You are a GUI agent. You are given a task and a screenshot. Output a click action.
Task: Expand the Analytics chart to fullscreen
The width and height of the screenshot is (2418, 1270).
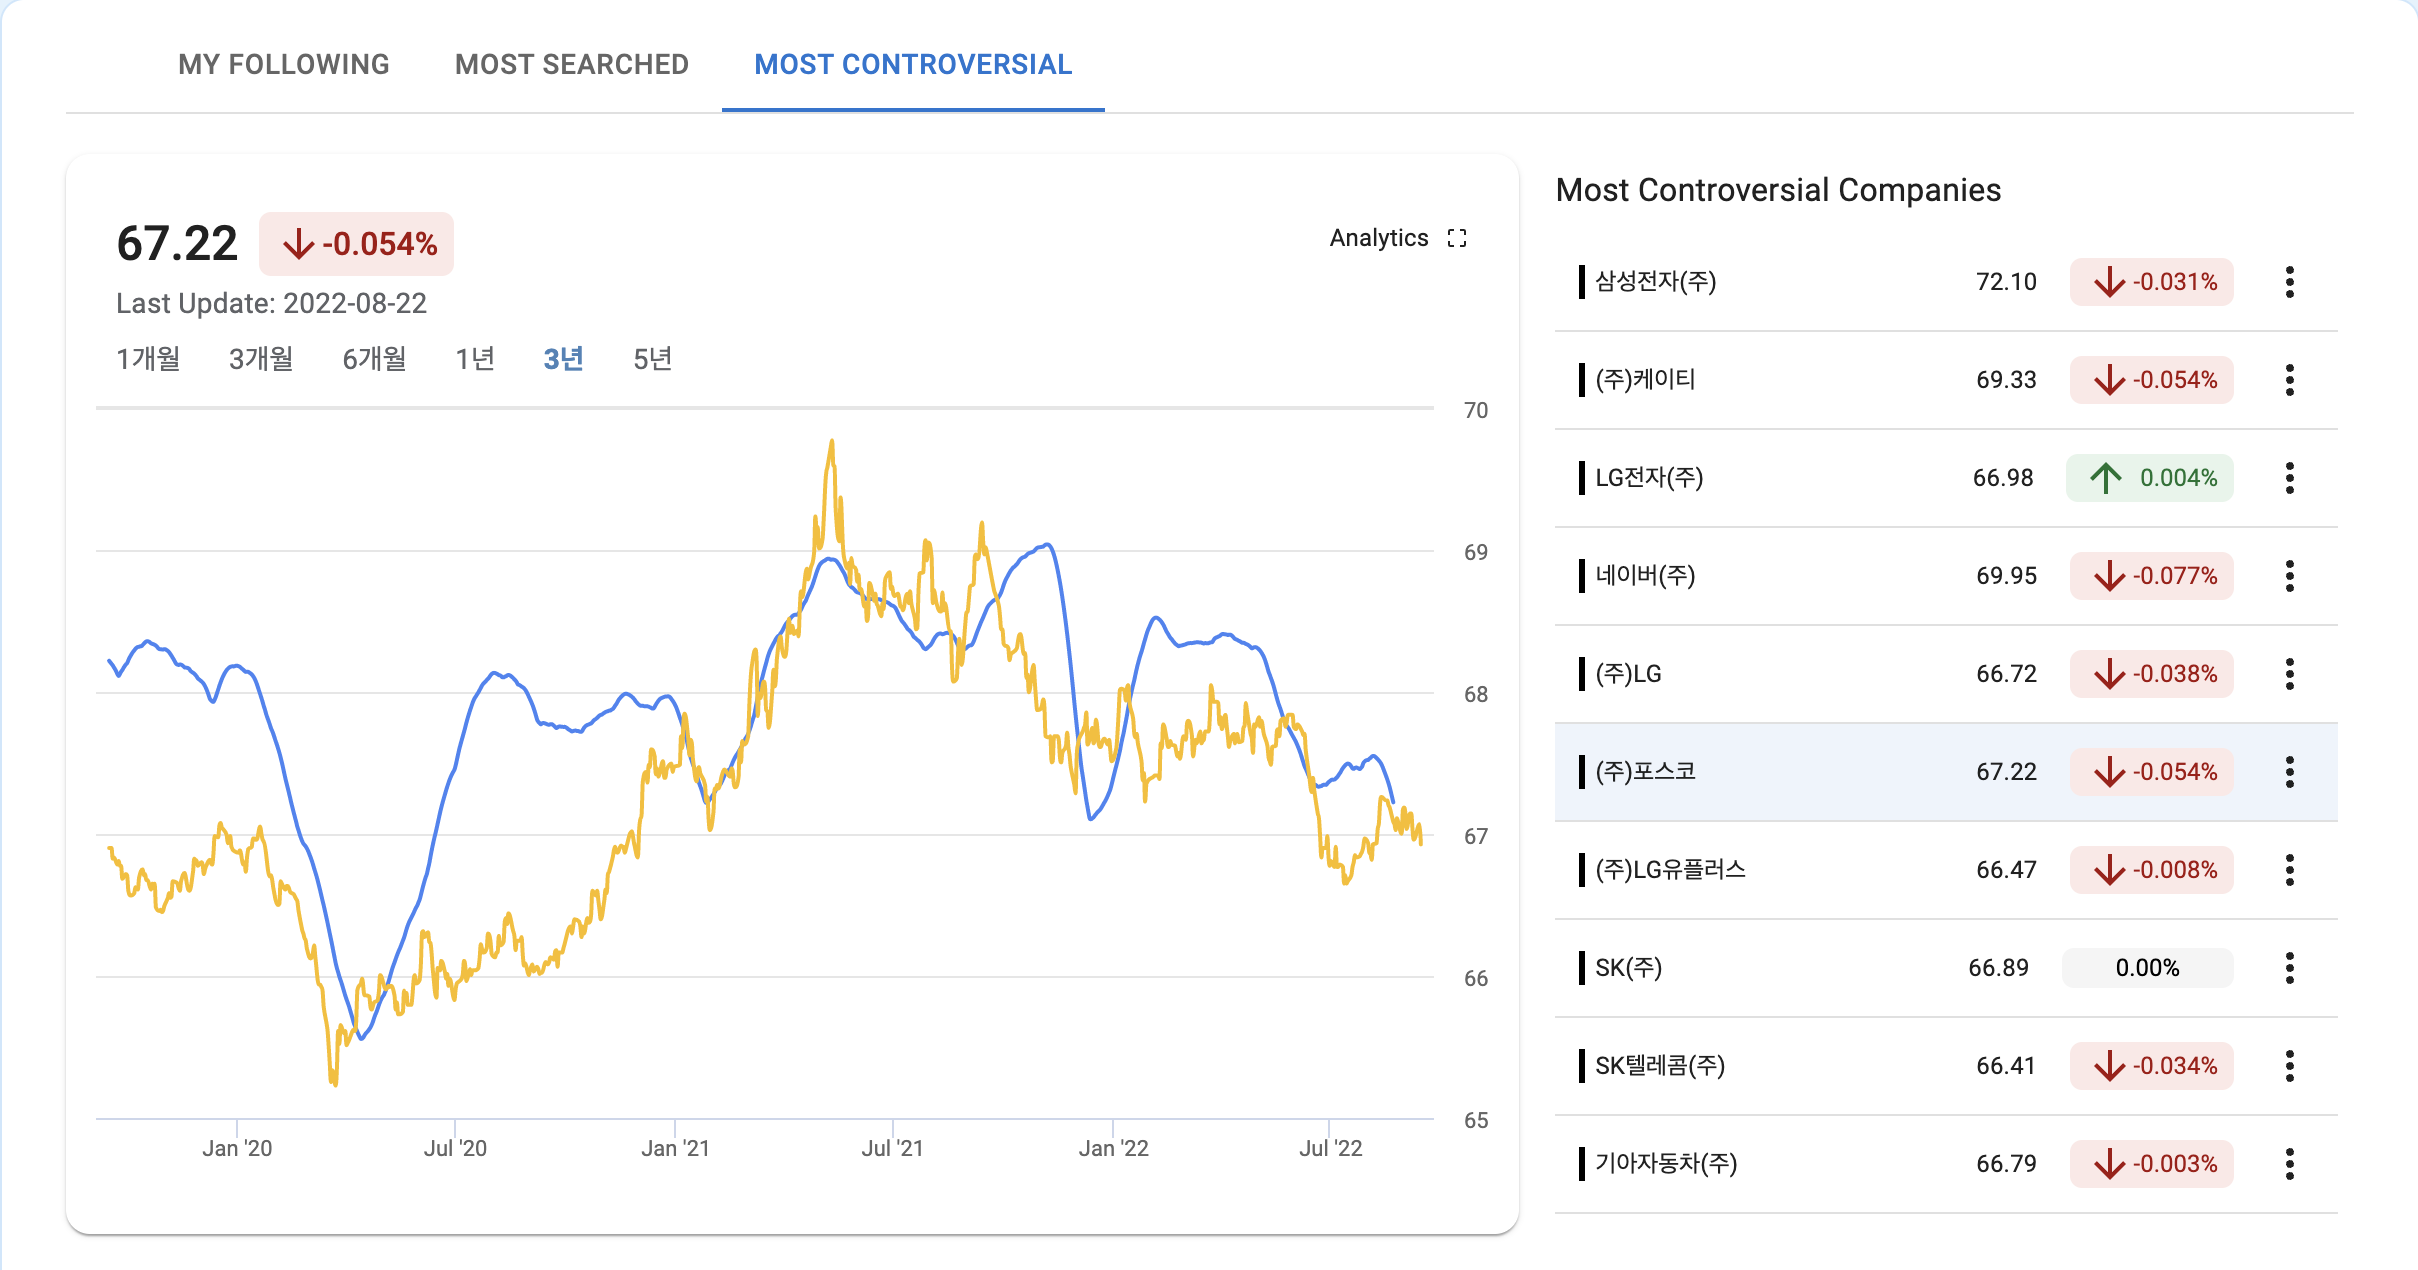click(x=1457, y=238)
